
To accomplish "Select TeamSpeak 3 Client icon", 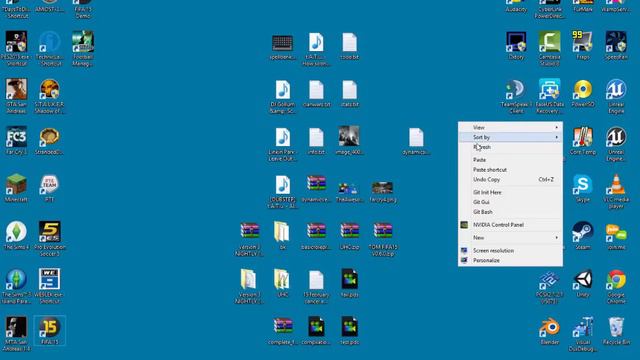I will 516,96.
